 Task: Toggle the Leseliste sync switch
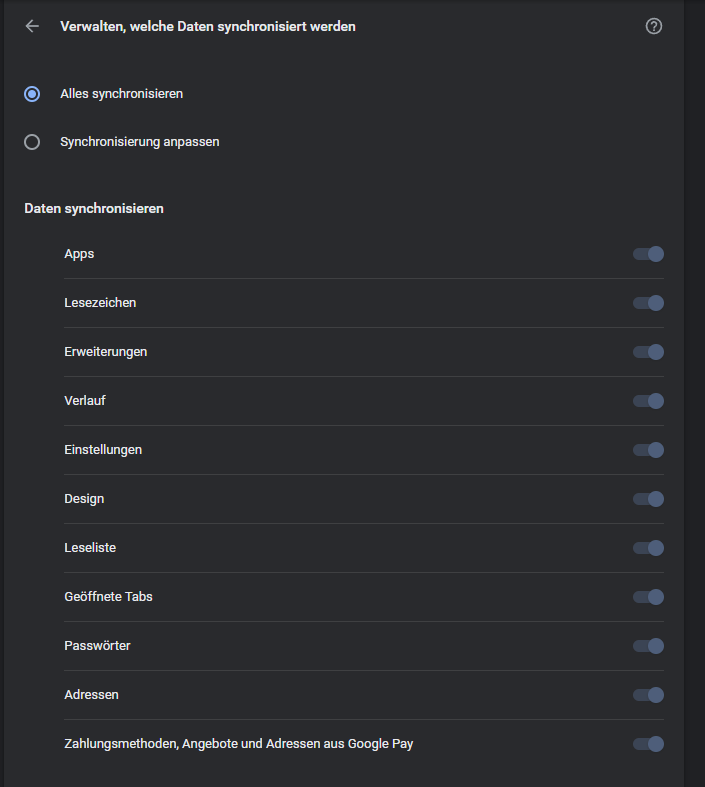point(648,548)
